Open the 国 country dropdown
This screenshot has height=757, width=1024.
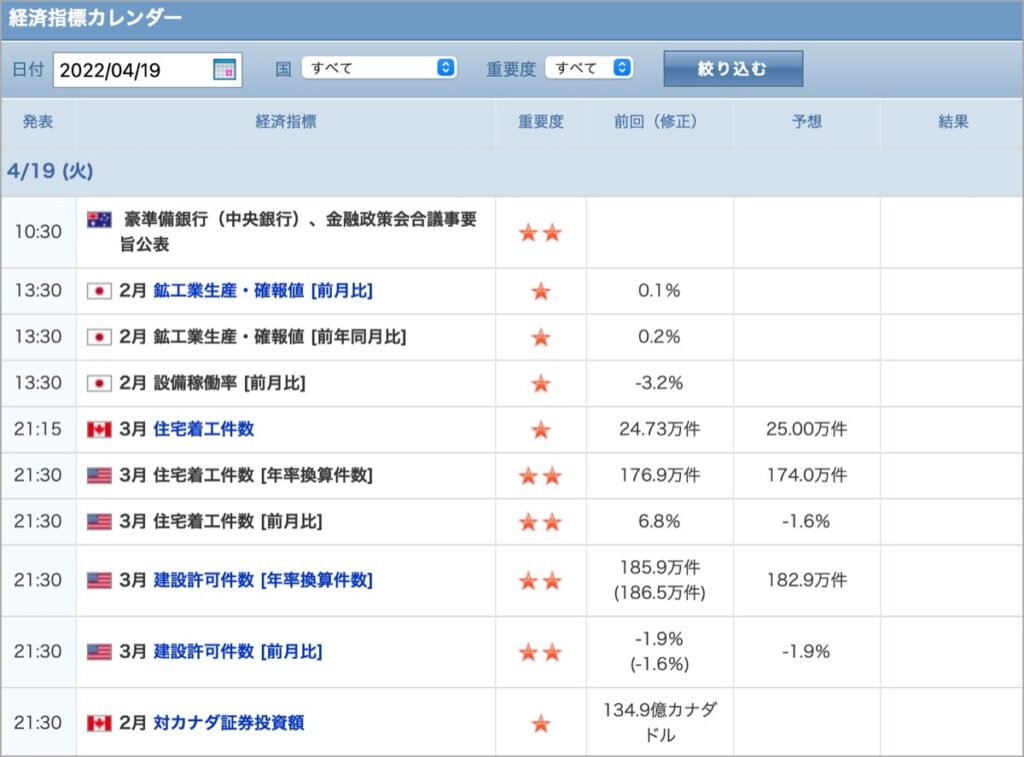pos(378,68)
